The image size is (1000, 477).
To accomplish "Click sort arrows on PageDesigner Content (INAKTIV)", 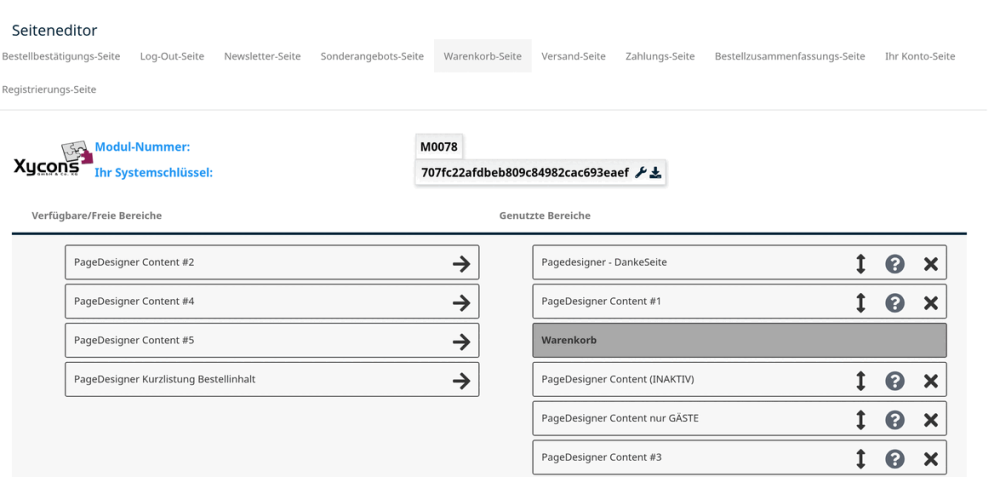I will 860,381.
